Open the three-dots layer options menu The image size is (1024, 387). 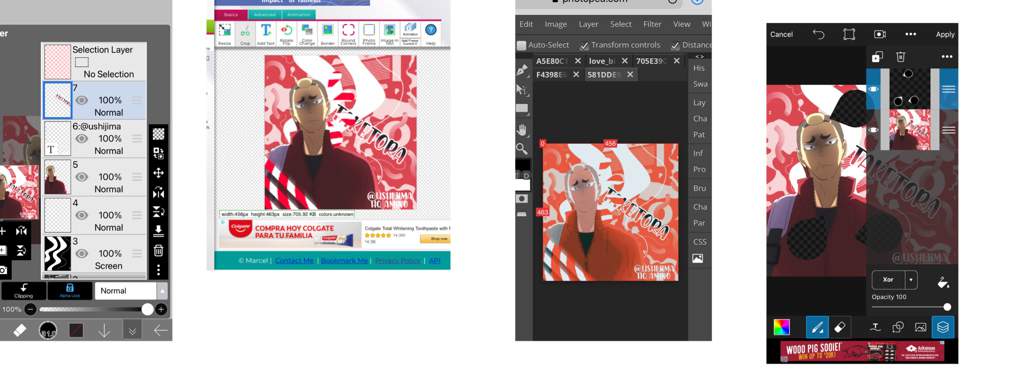946,57
